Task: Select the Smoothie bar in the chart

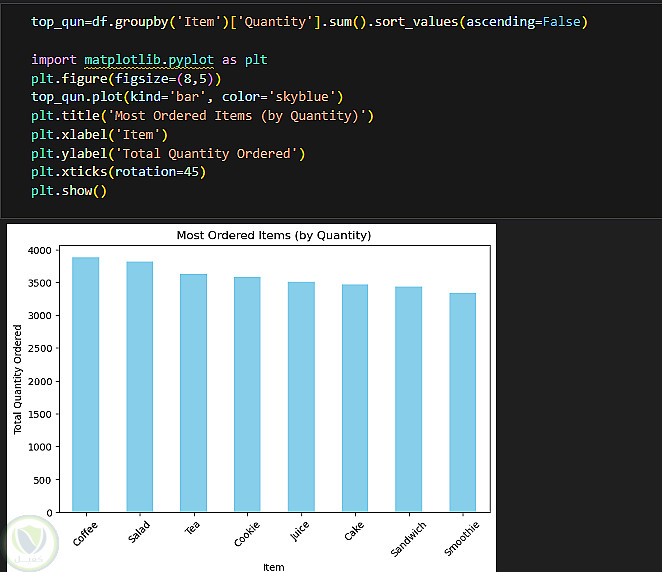Action: pos(462,402)
